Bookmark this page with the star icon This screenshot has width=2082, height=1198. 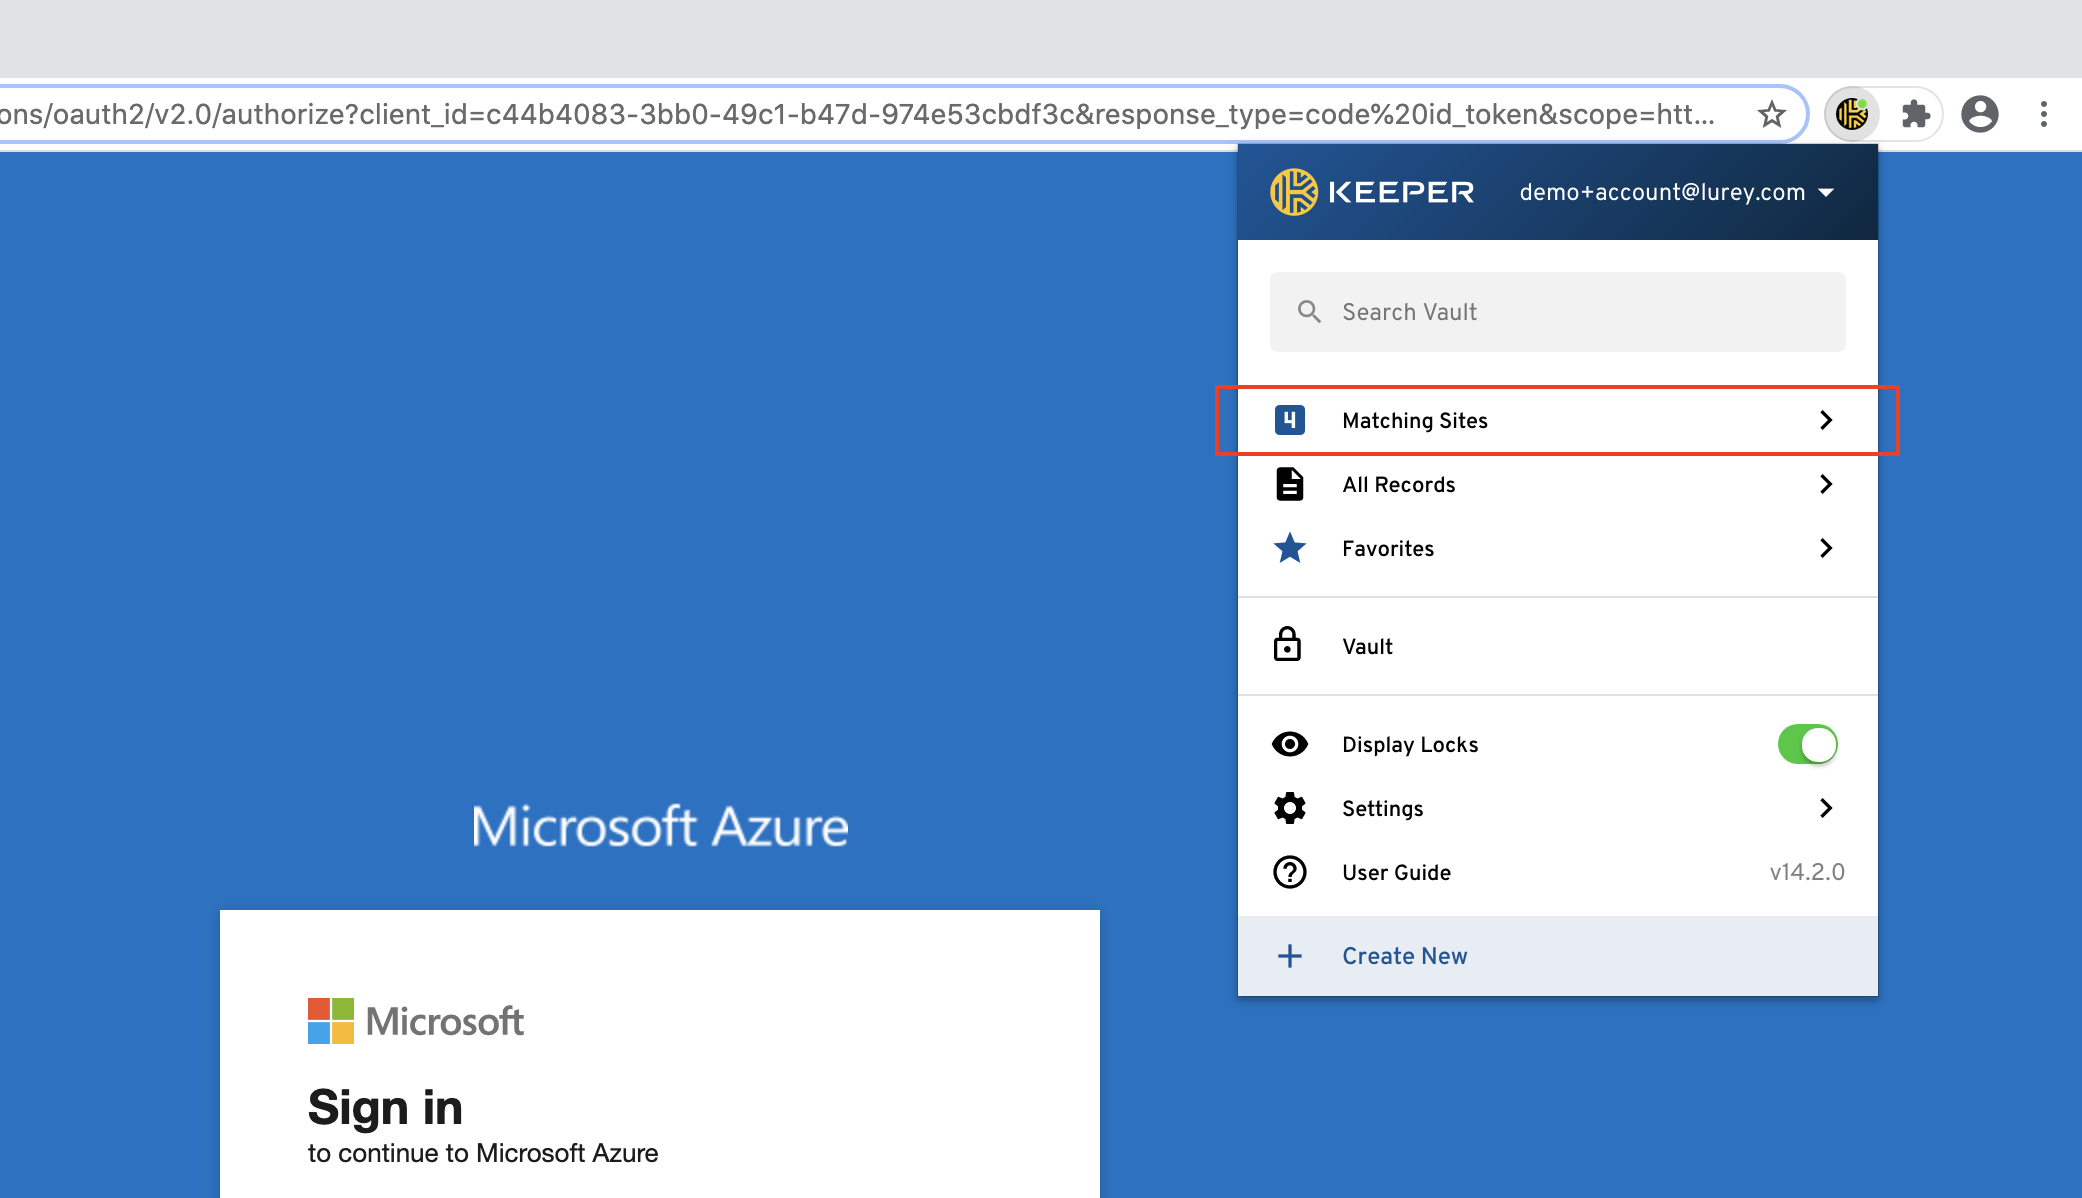pyautogui.click(x=1771, y=114)
